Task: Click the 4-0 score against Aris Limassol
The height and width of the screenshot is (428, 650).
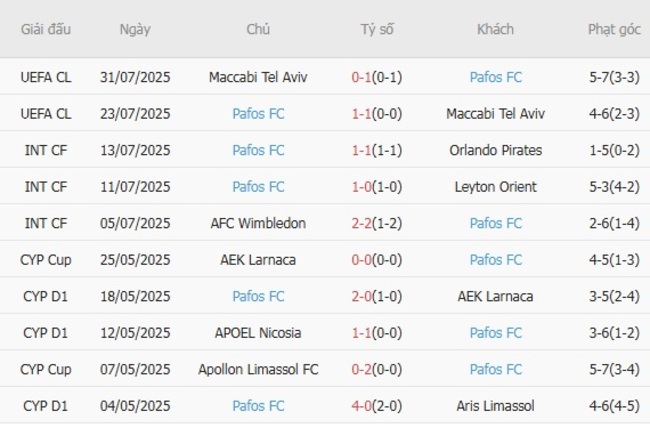Action: [363, 406]
